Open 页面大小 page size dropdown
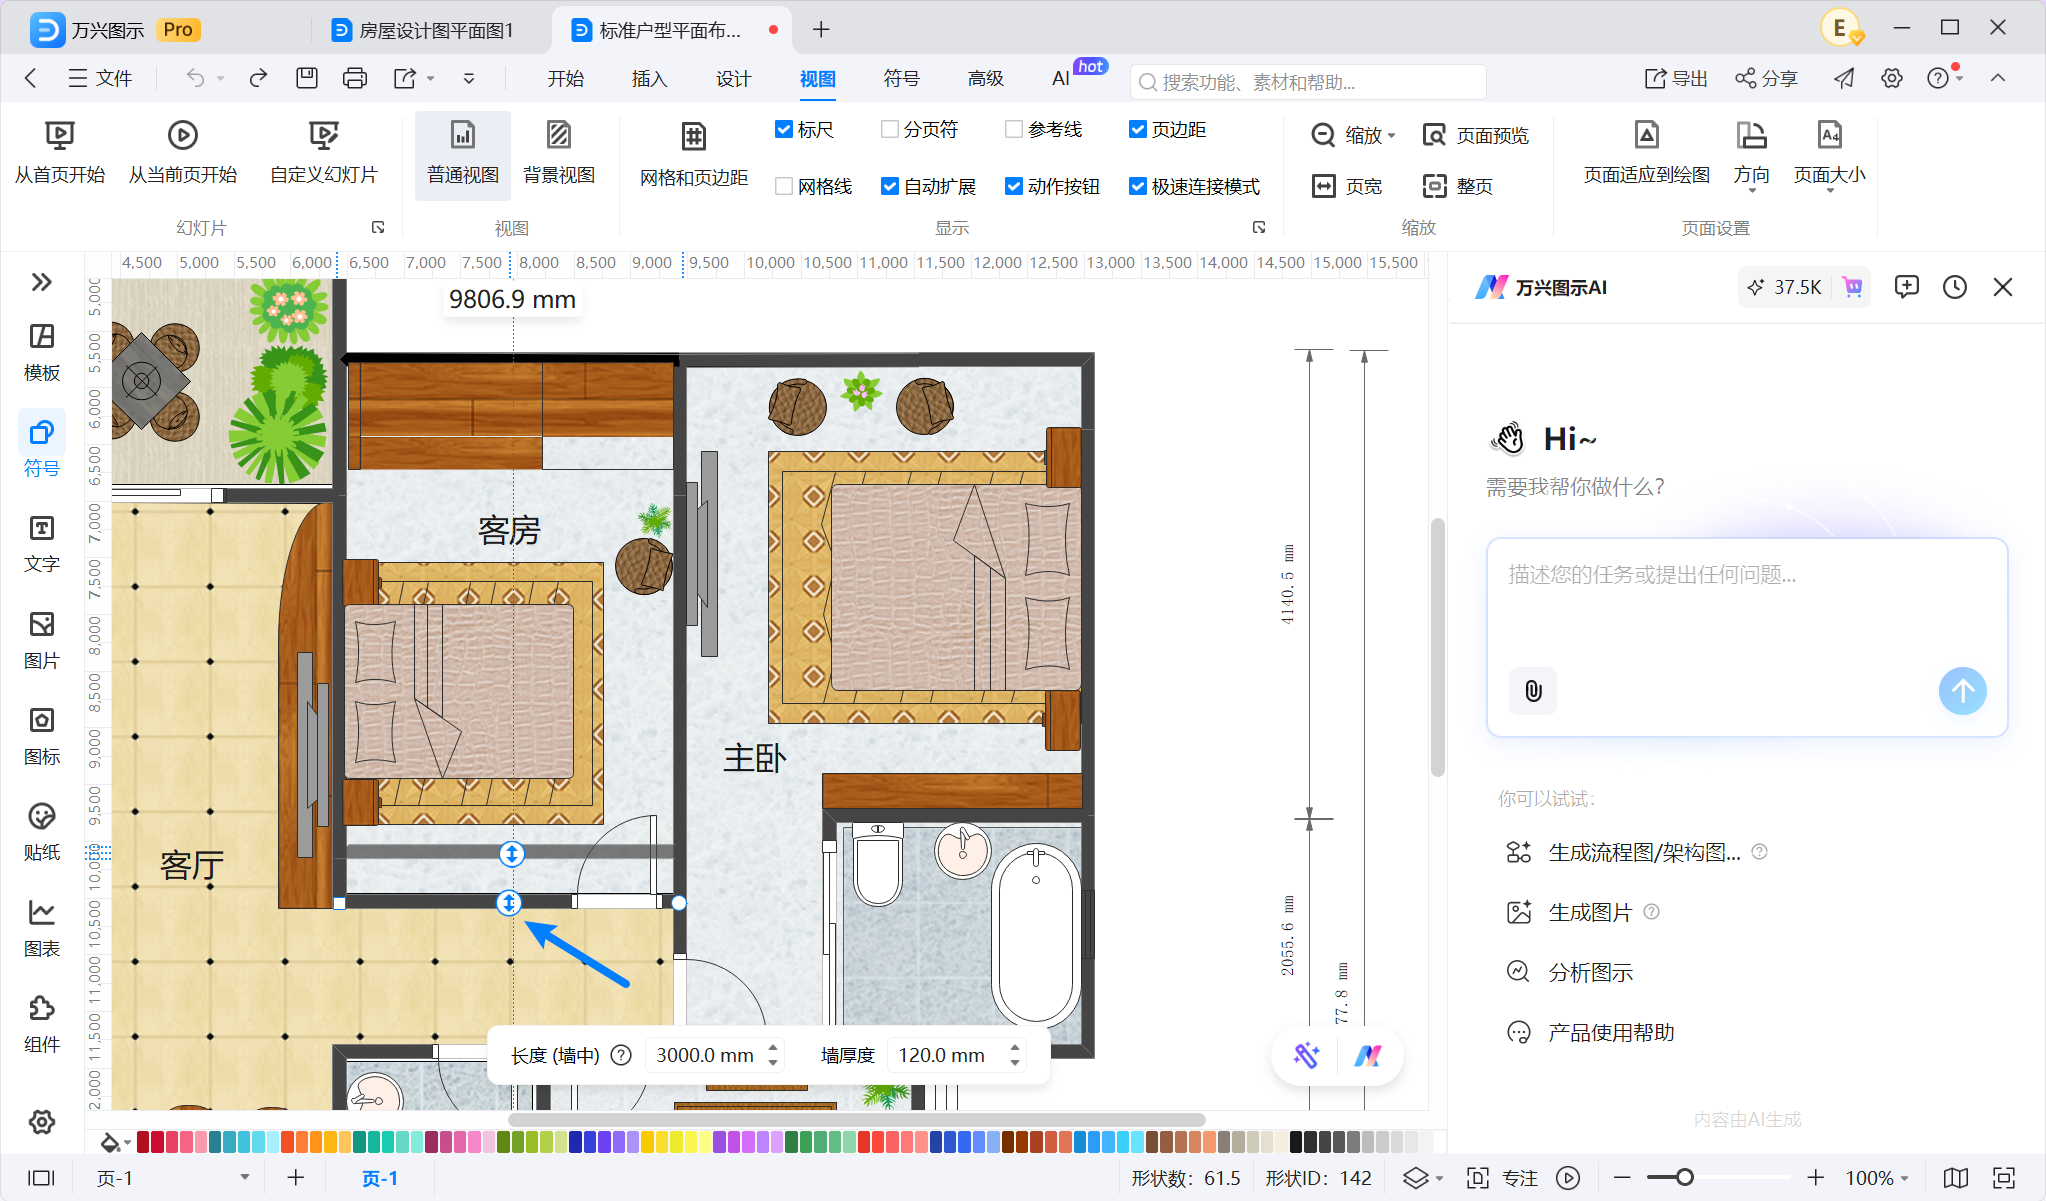Image resolution: width=2046 pixels, height=1201 pixels. (x=1829, y=155)
